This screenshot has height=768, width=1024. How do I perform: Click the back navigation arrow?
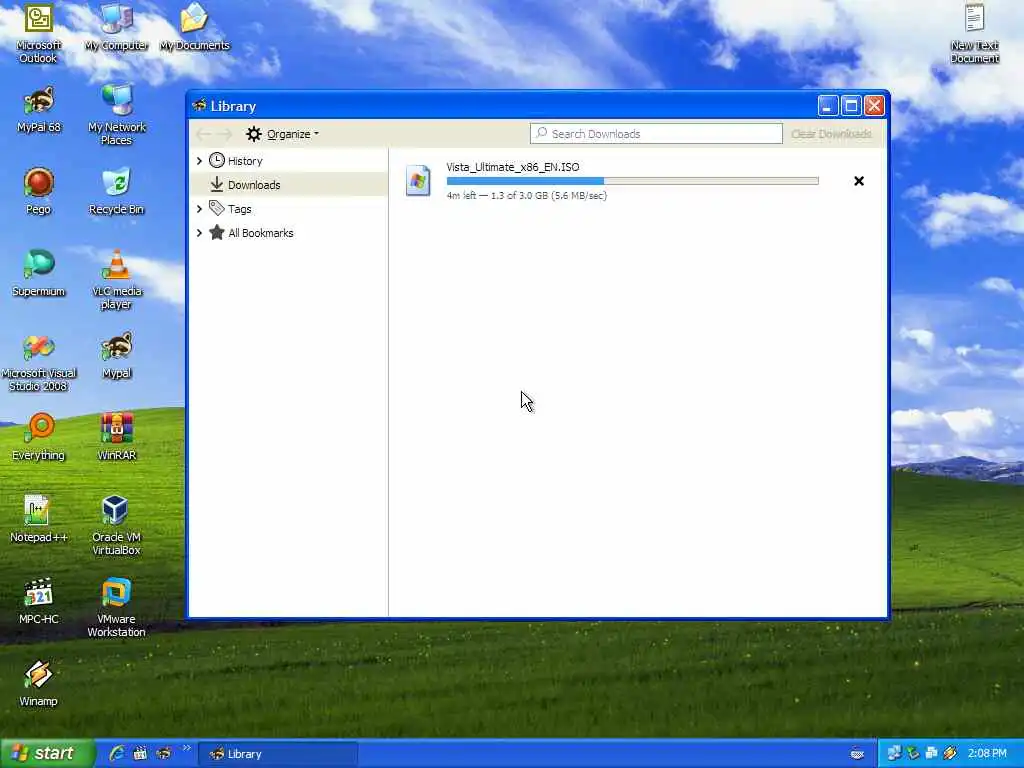pos(204,134)
